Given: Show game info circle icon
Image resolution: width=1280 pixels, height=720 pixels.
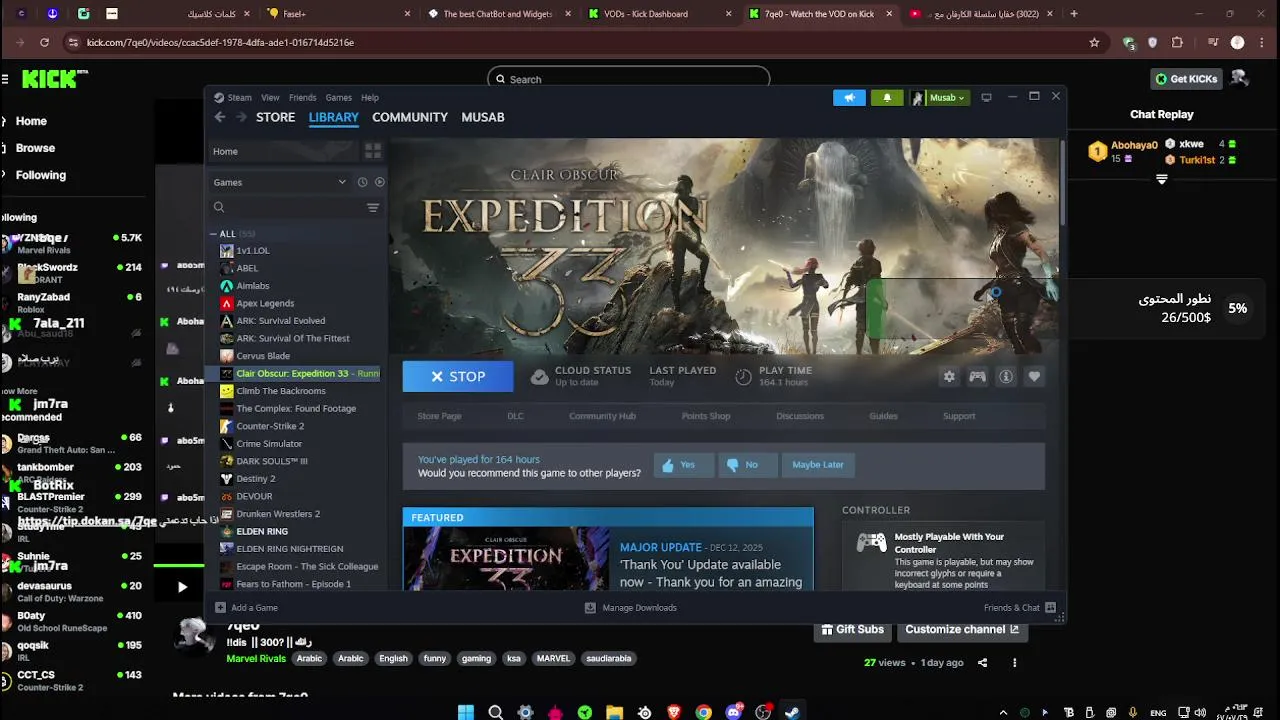Looking at the screenshot, I should click(1006, 376).
